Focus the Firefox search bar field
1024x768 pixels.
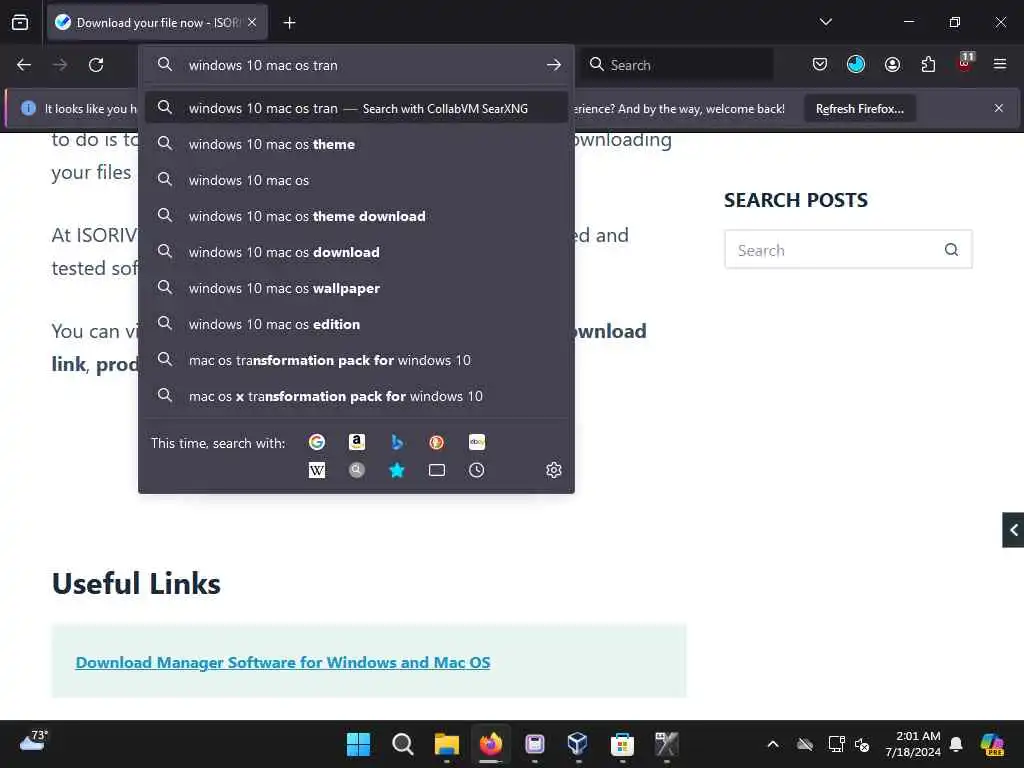(x=678, y=65)
